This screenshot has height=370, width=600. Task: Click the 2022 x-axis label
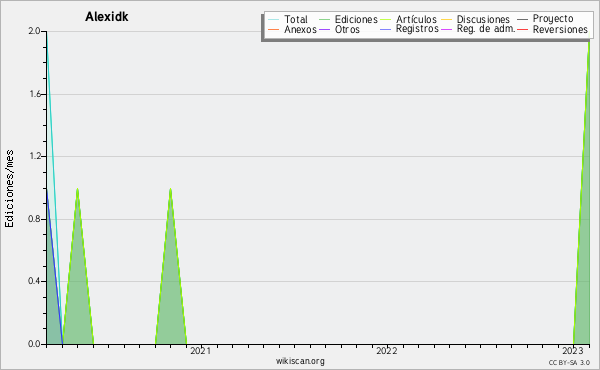[x=386, y=351]
